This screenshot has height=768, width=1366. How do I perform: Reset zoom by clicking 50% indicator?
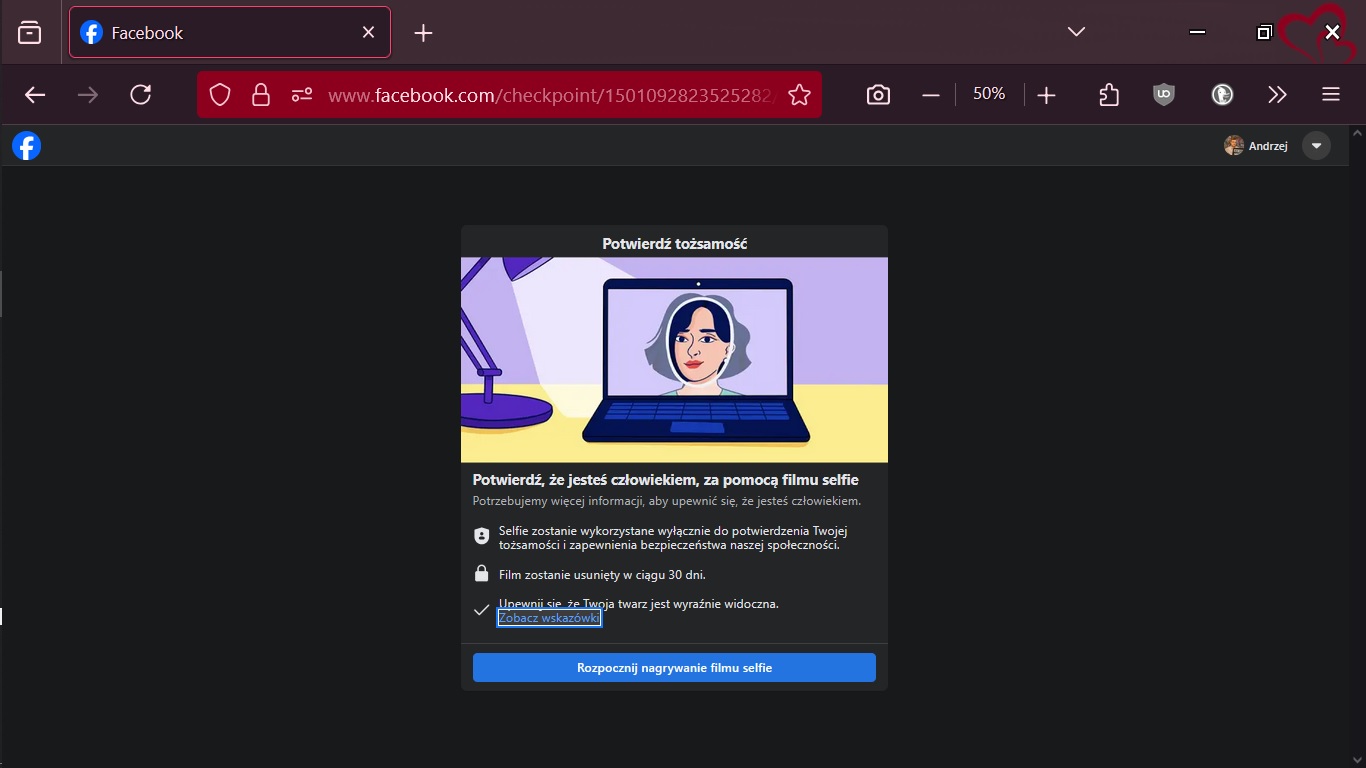click(x=989, y=94)
